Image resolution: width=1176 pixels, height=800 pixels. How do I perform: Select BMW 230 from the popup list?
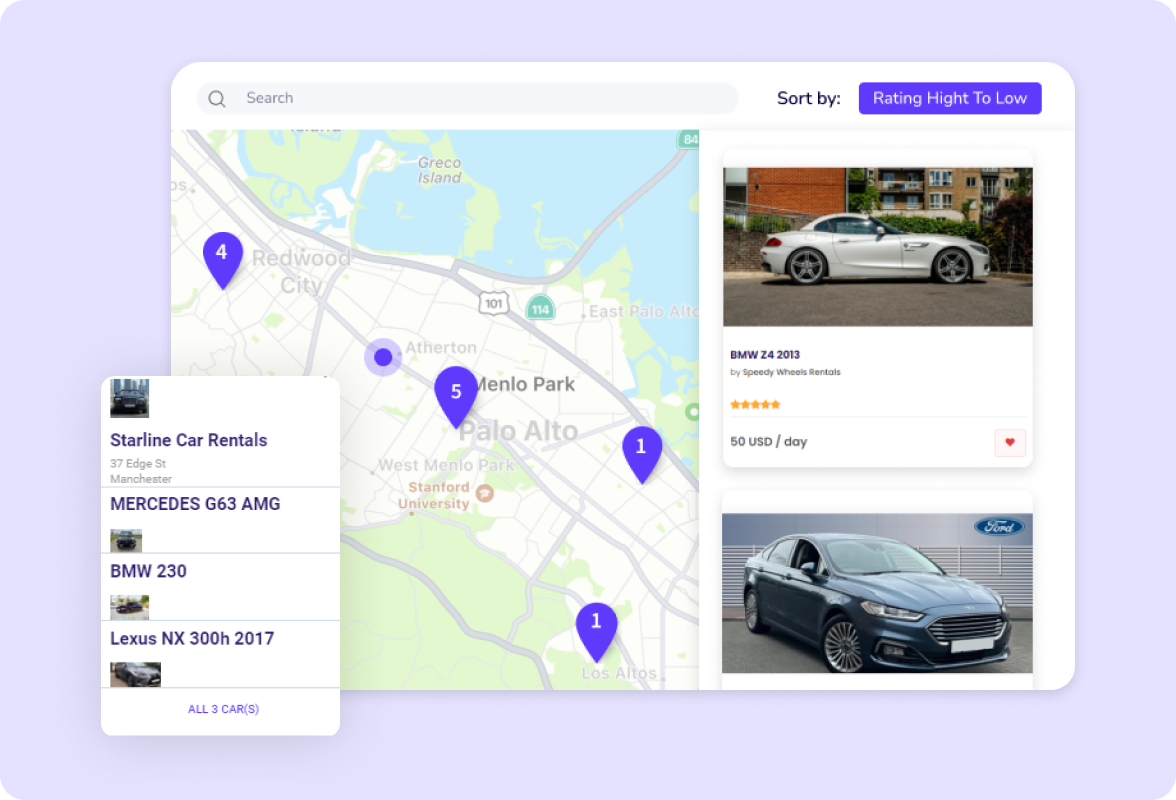point(147,571)
